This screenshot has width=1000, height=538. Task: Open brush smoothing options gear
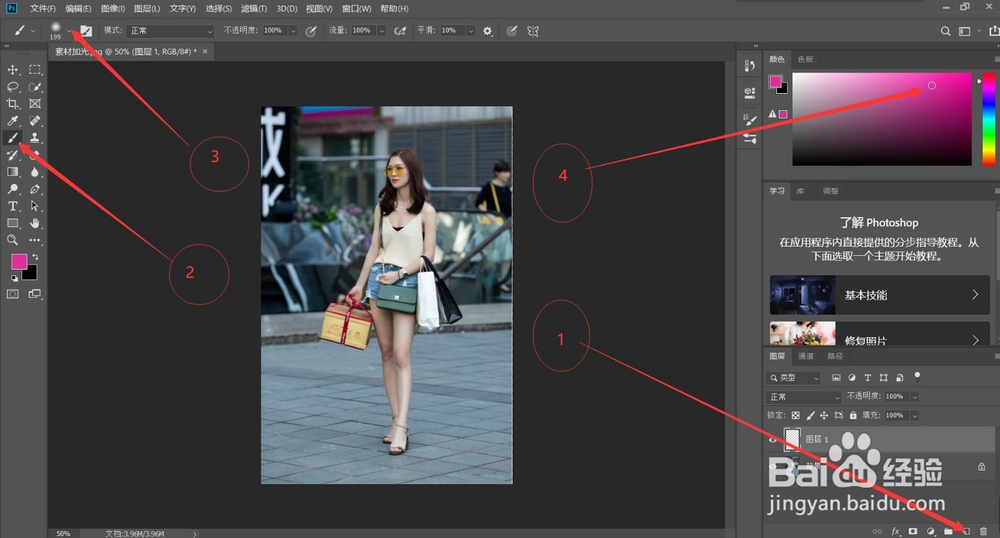488,31
